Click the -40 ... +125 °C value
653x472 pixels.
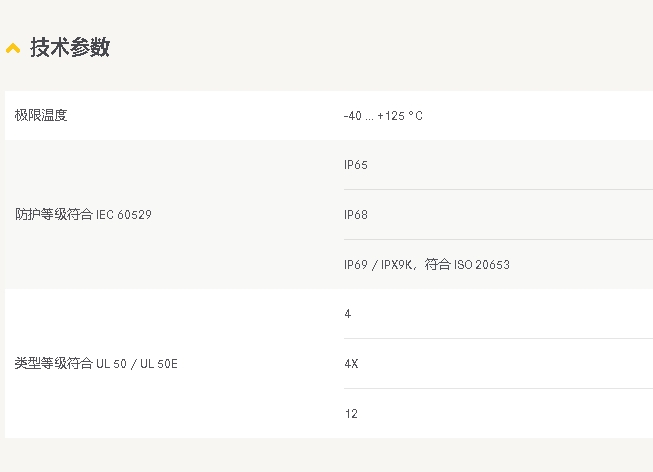click(x=383, y=116)
